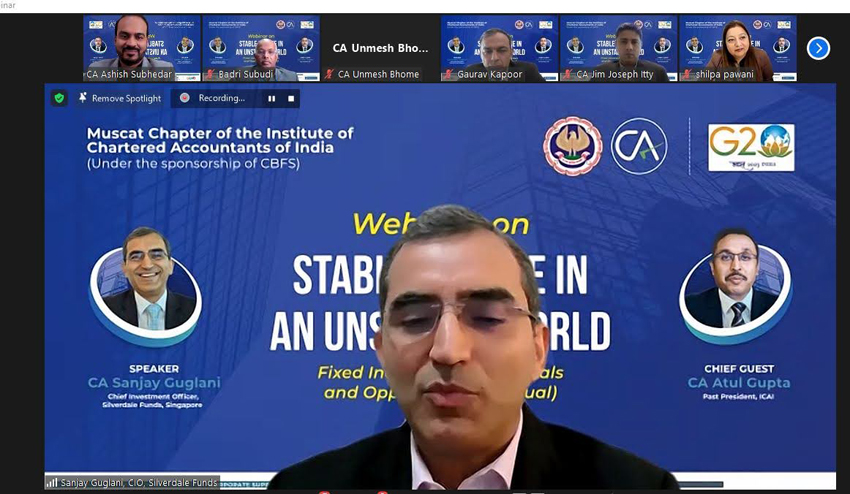Pause the meeting recording
The image size is (850, 494).
pos(270,98)
